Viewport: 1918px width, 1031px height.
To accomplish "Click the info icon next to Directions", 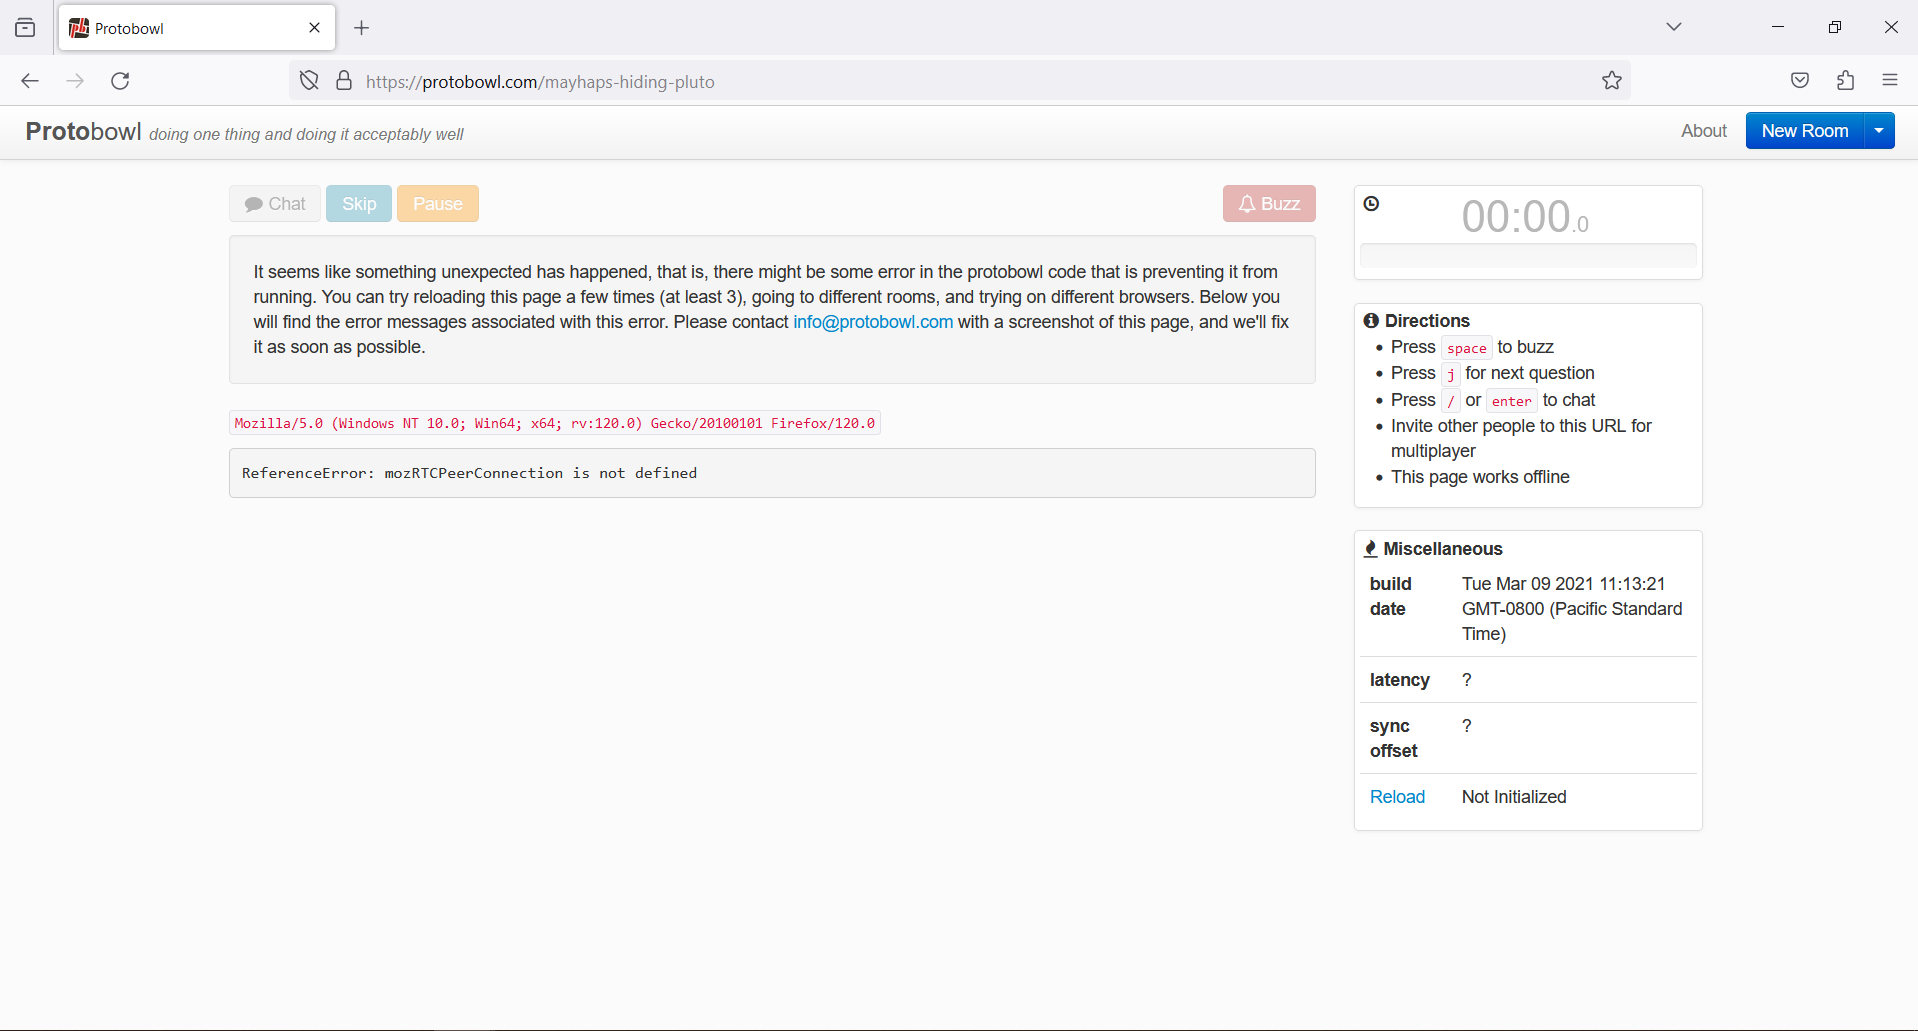I will [x=1371, y=320].
